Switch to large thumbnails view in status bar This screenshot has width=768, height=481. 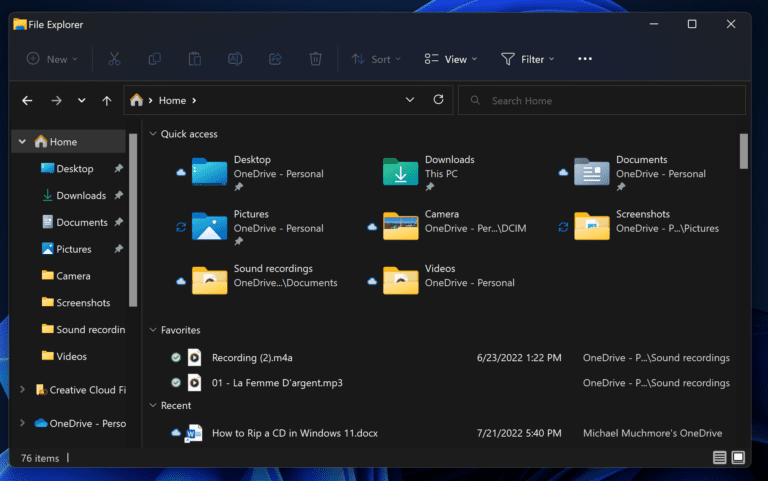tap(738, 458)
